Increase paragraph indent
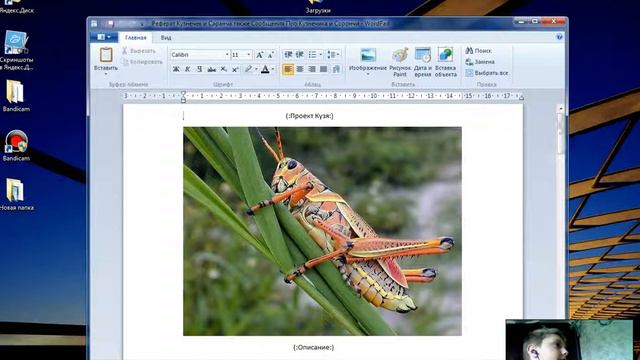This screenshot has height=360, width=640. [x=300, y=55]
